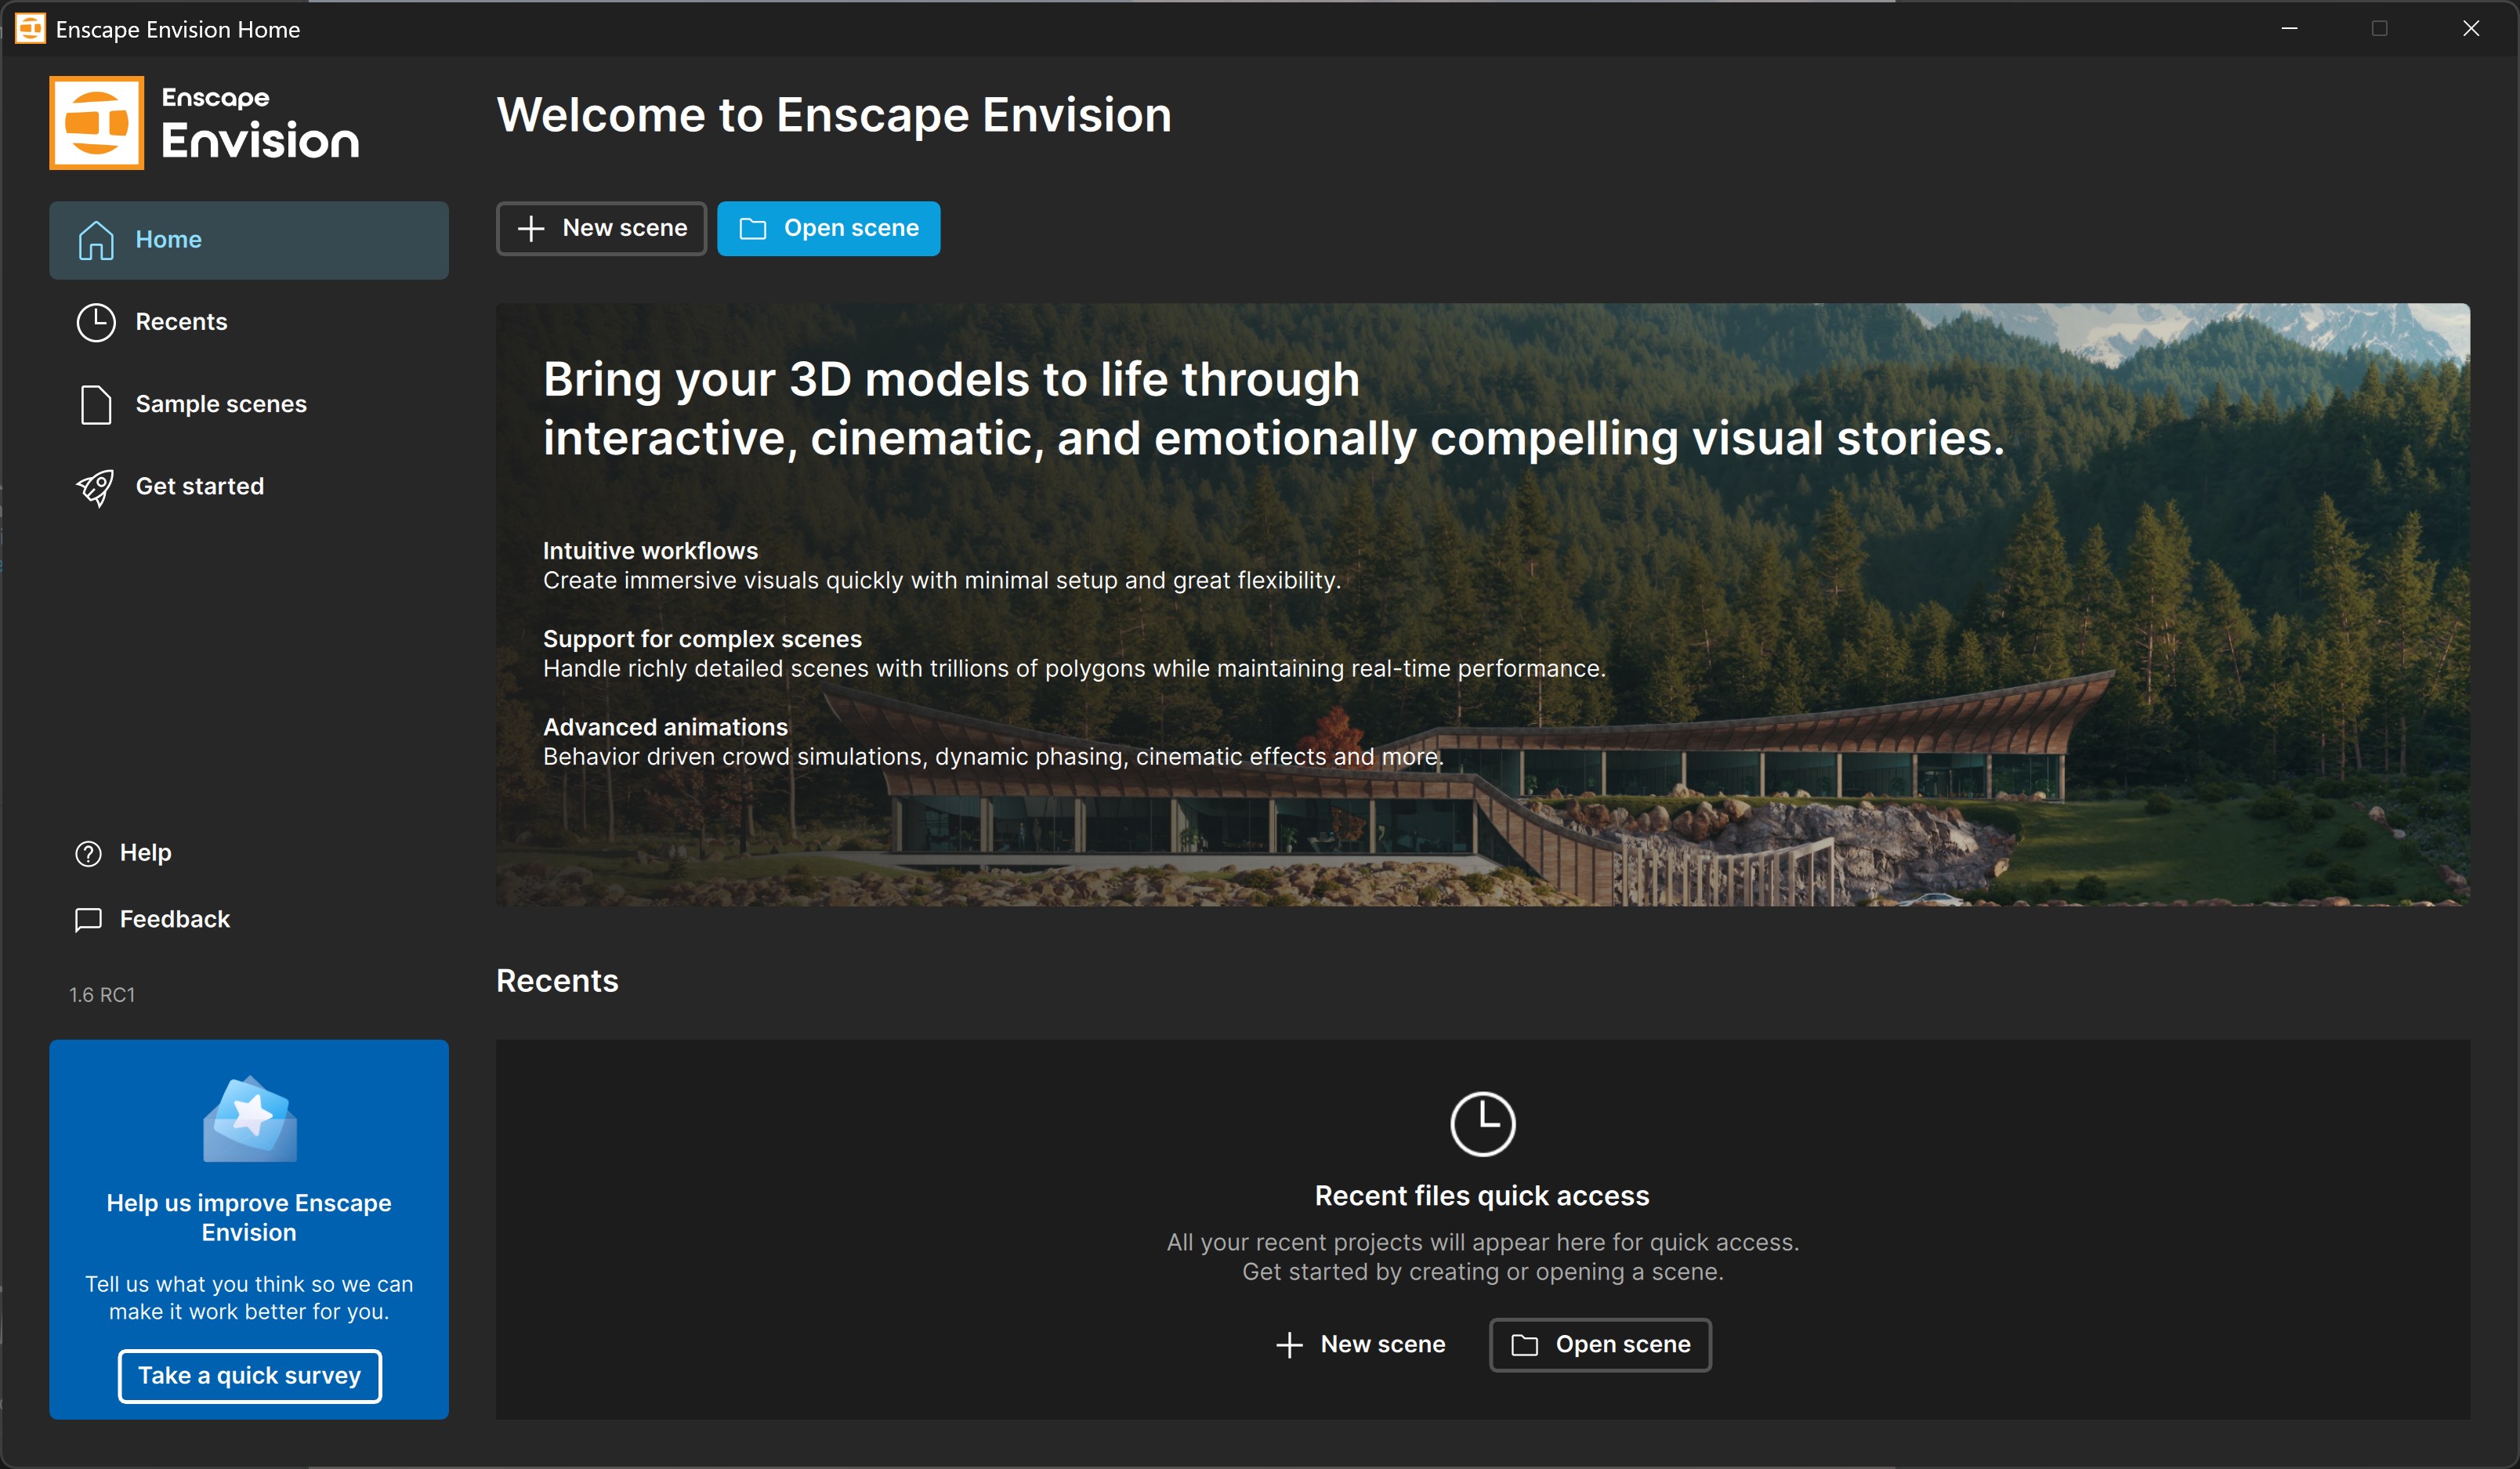Click the version text 1.6 RC1

coord(102,995)
